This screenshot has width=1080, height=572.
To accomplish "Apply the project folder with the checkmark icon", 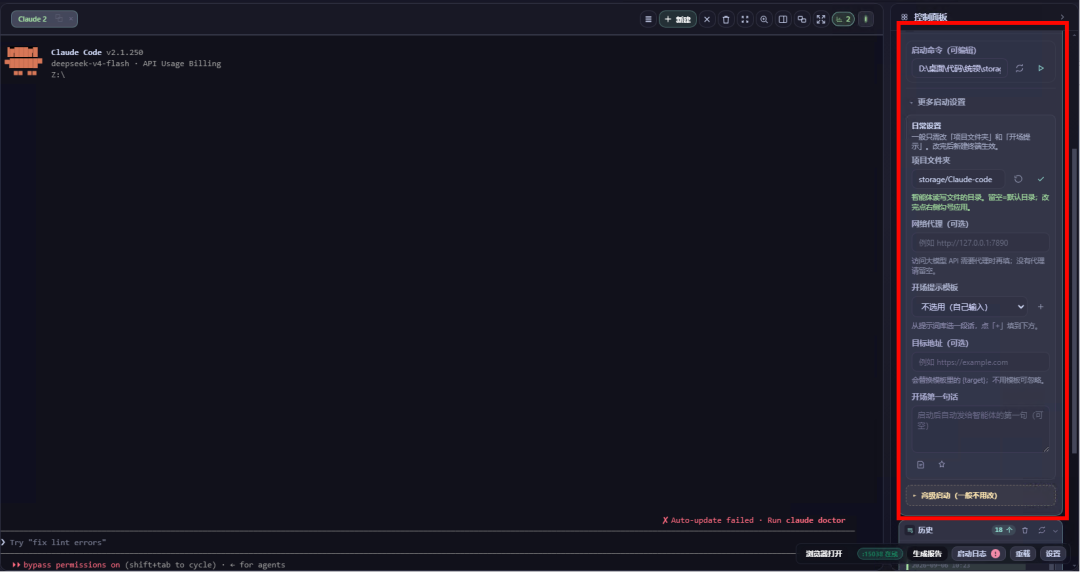I will pyautogui.click(x=1041, y=179).
